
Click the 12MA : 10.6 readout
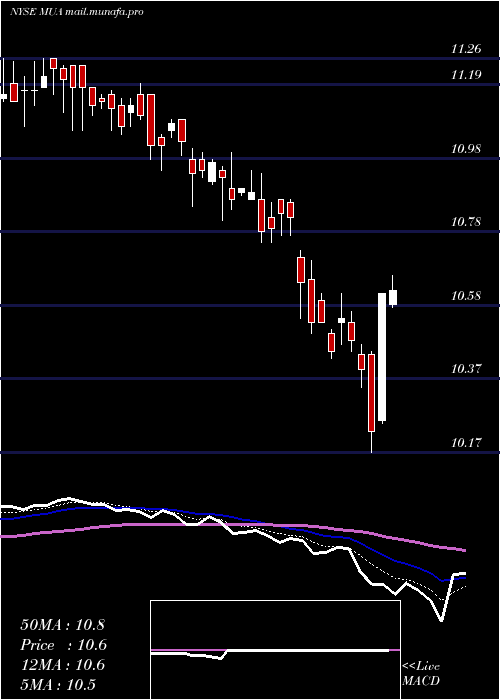(62, 665)
